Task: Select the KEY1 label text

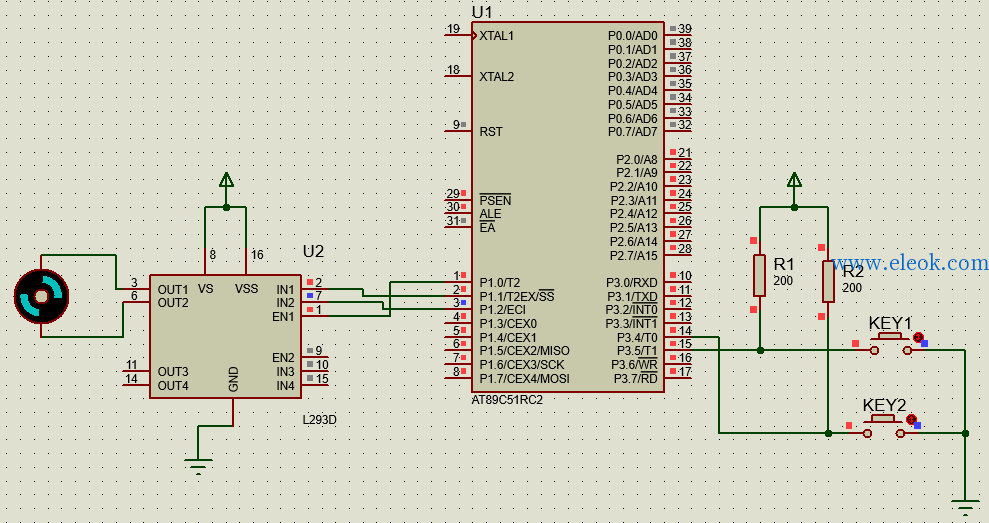Action: [x=891, y=323]
